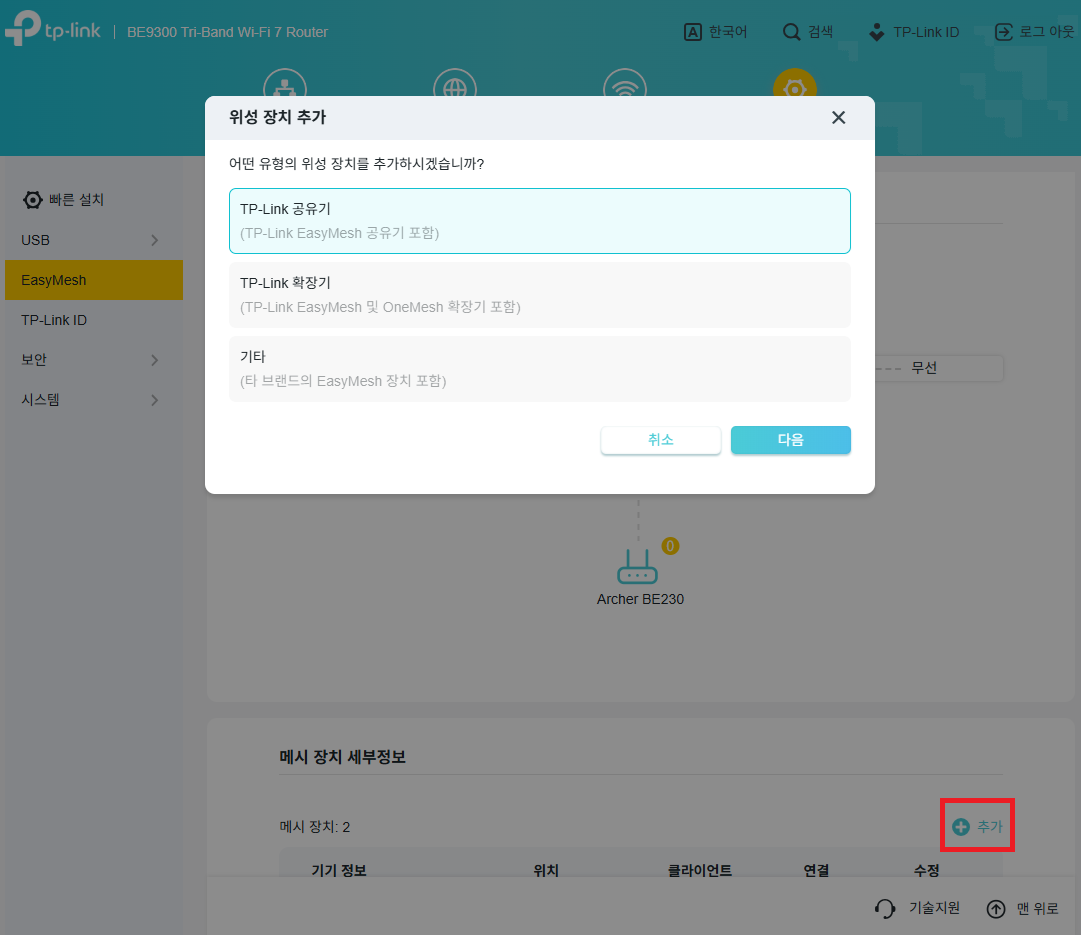The image size is (1081, 935).
Task: Click the 연결 column header
Action: coord(816,870)
